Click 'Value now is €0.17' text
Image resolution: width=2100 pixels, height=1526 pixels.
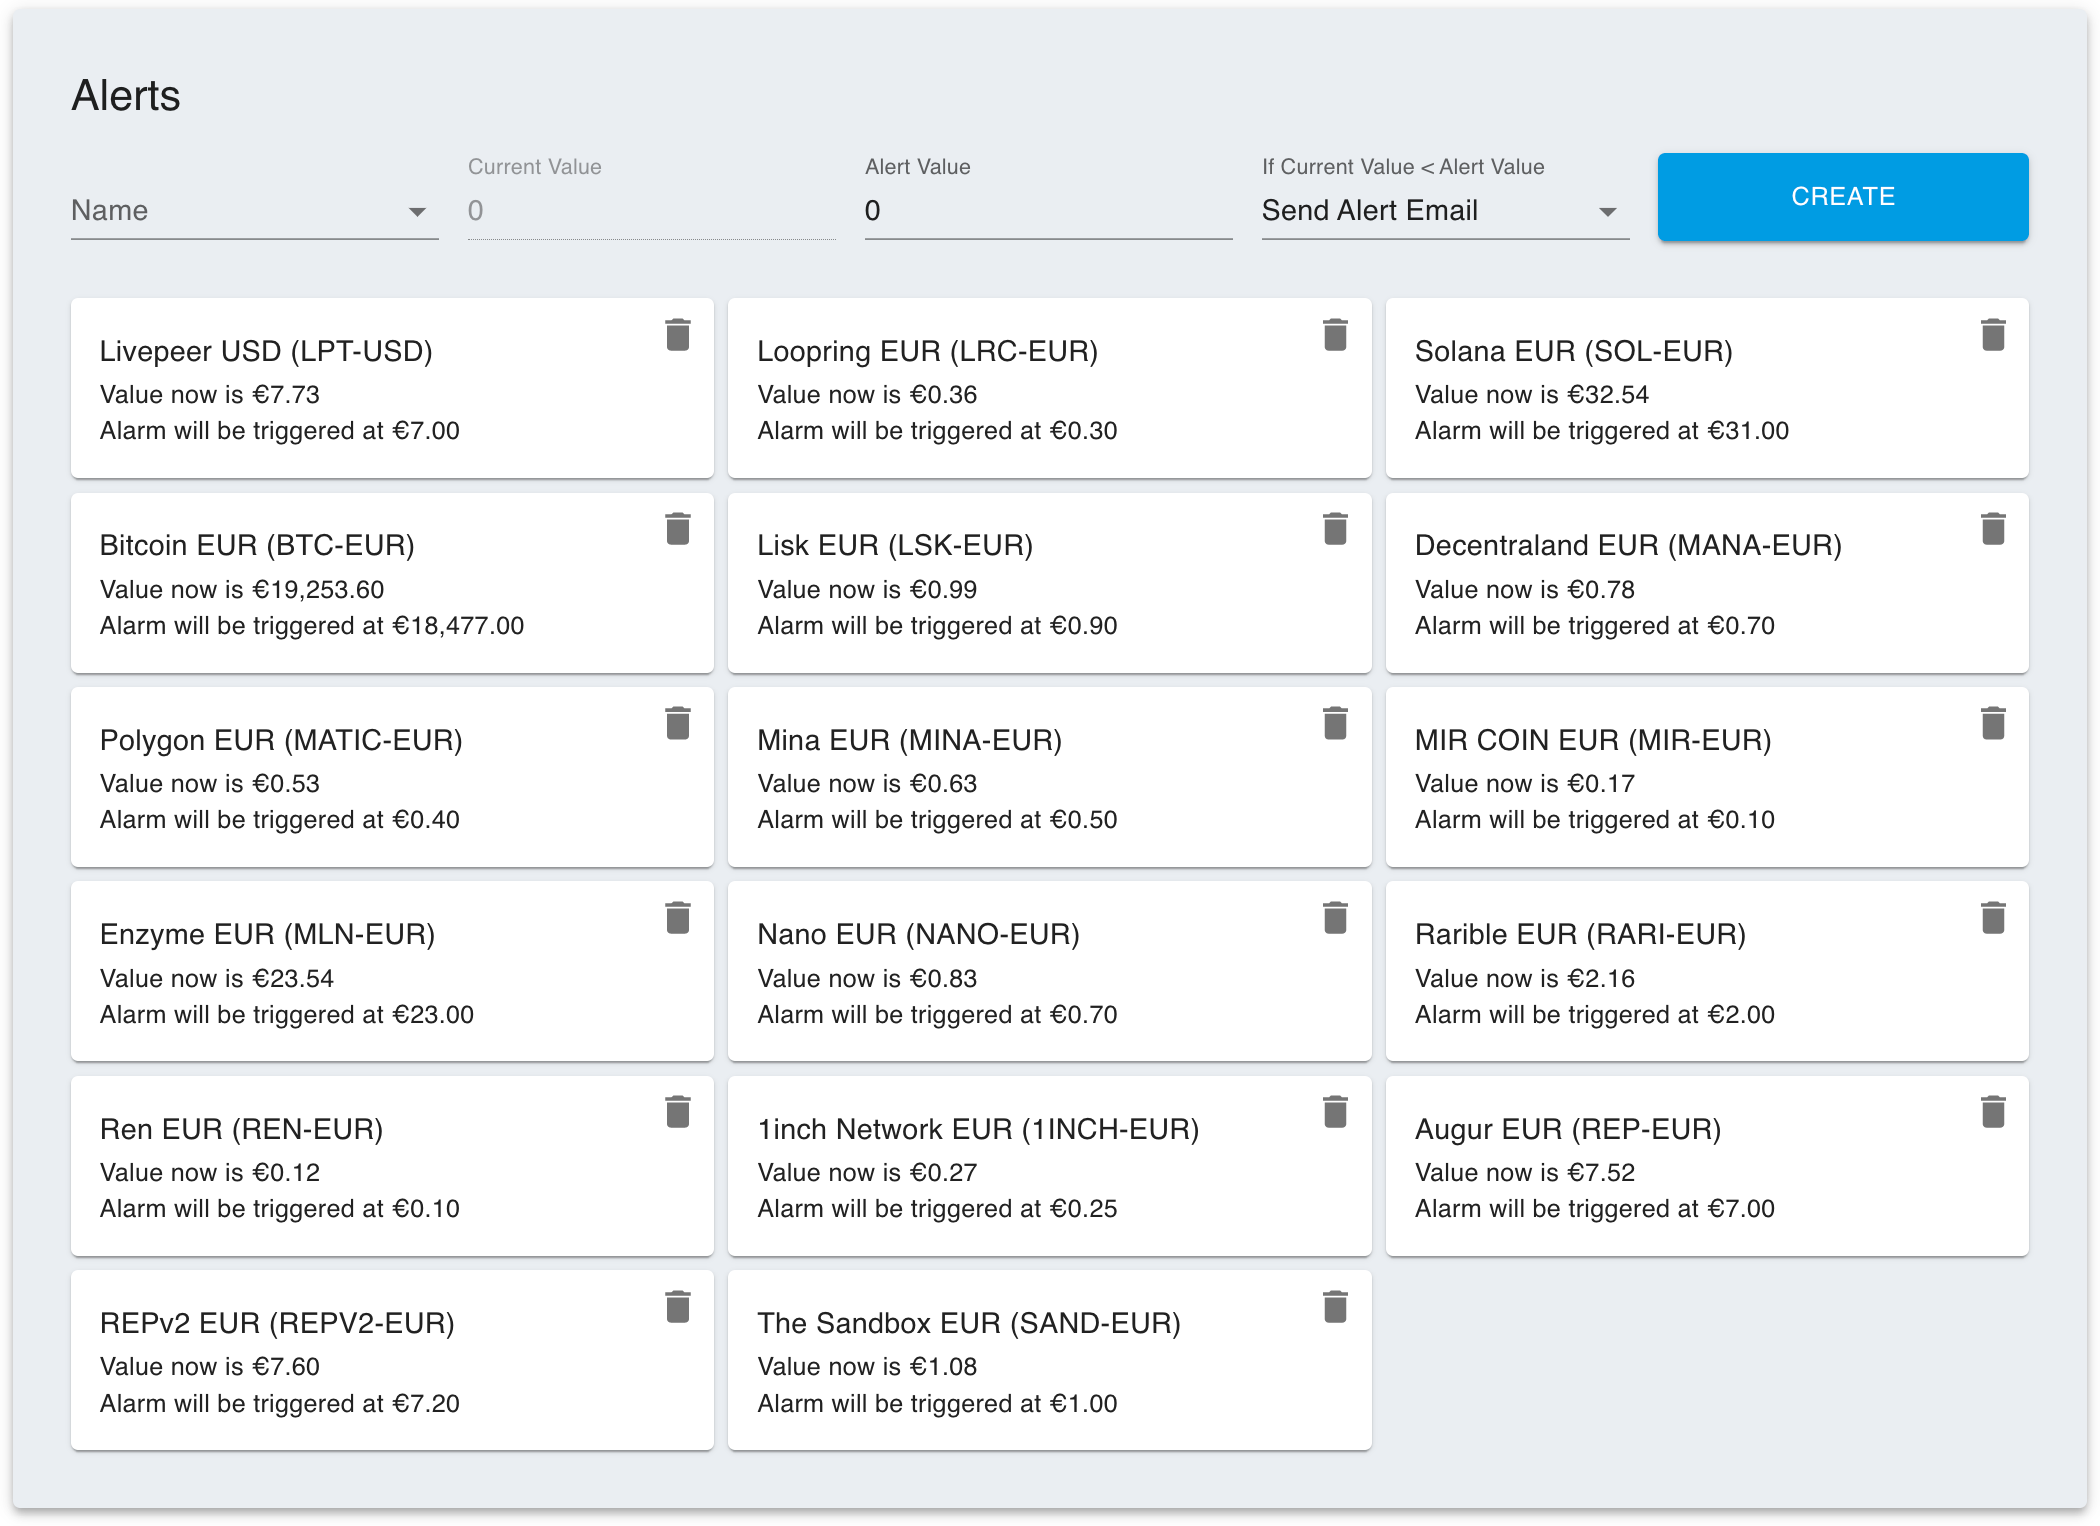1525,784
